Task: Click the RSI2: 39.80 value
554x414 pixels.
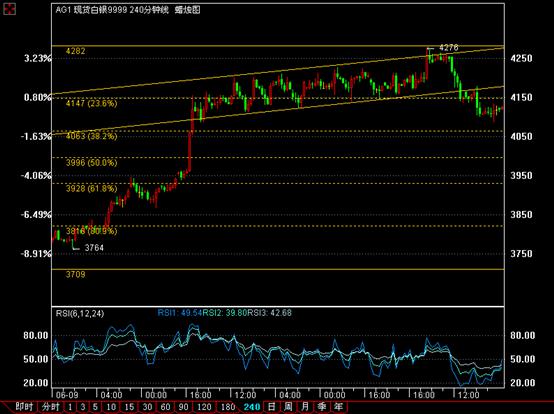Action: 225,313
